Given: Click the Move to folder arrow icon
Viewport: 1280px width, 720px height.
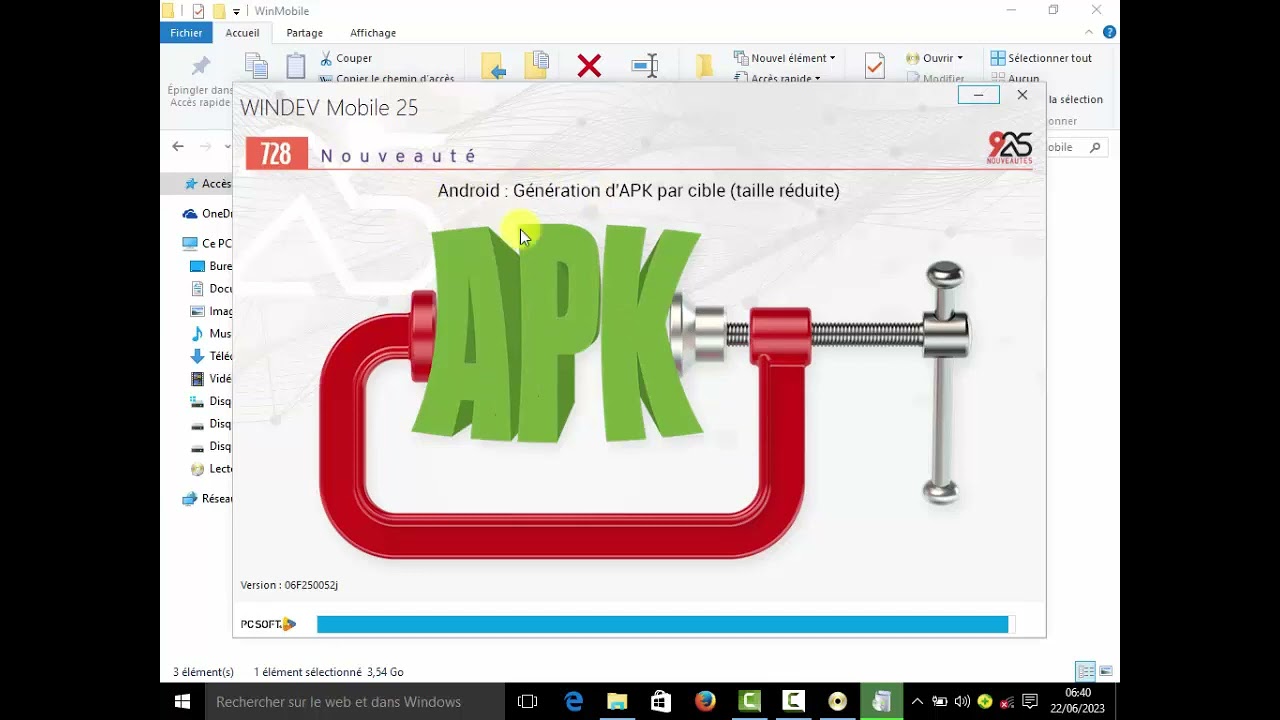Looking at the screenshot, I should pyautogui.click(x=493, y=66).
